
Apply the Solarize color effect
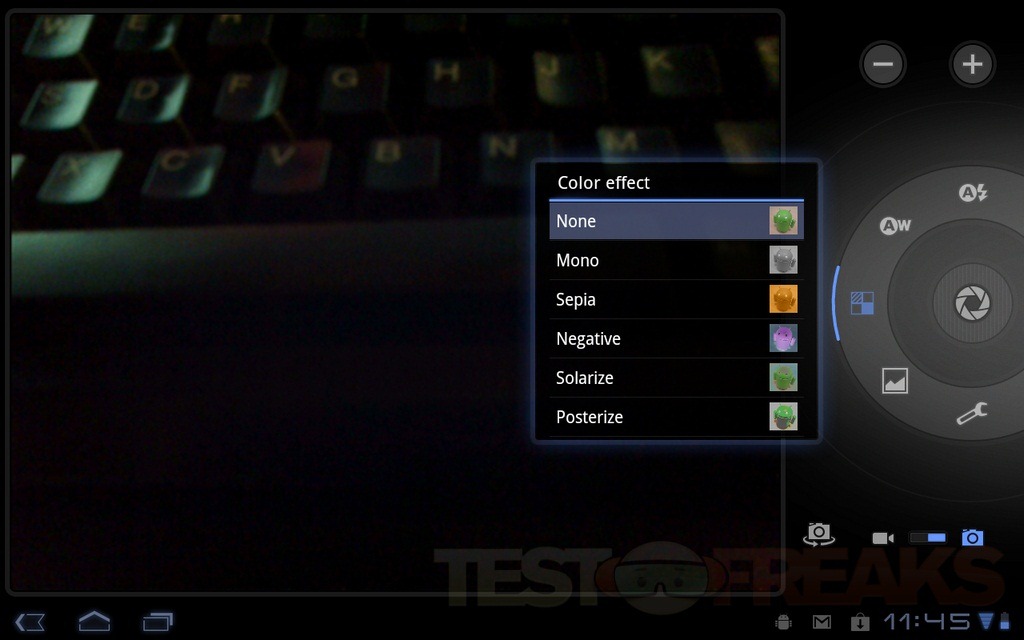pyautogui.click(x=676, y=378)
